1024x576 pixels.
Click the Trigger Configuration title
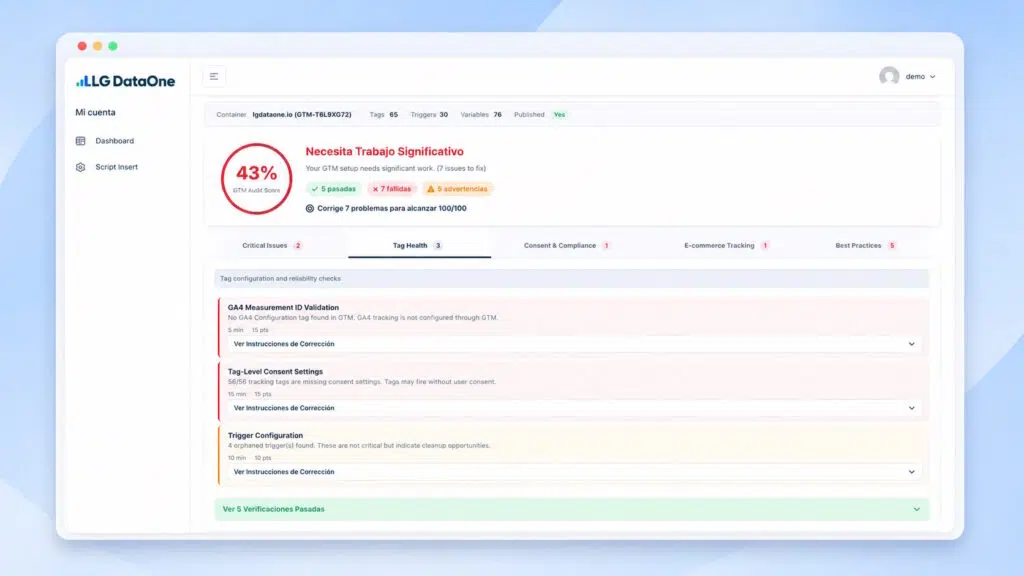tap(265, 435)
